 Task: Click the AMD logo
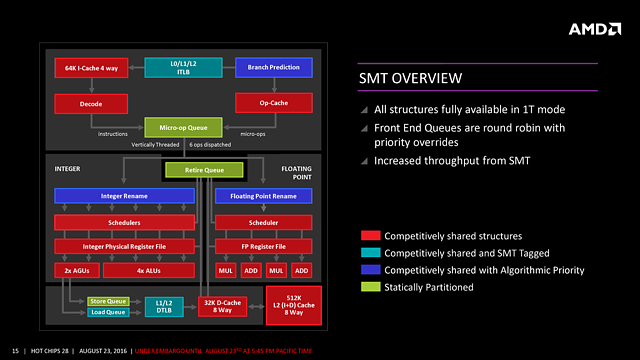pyautogui.click(x=595, y=29)
